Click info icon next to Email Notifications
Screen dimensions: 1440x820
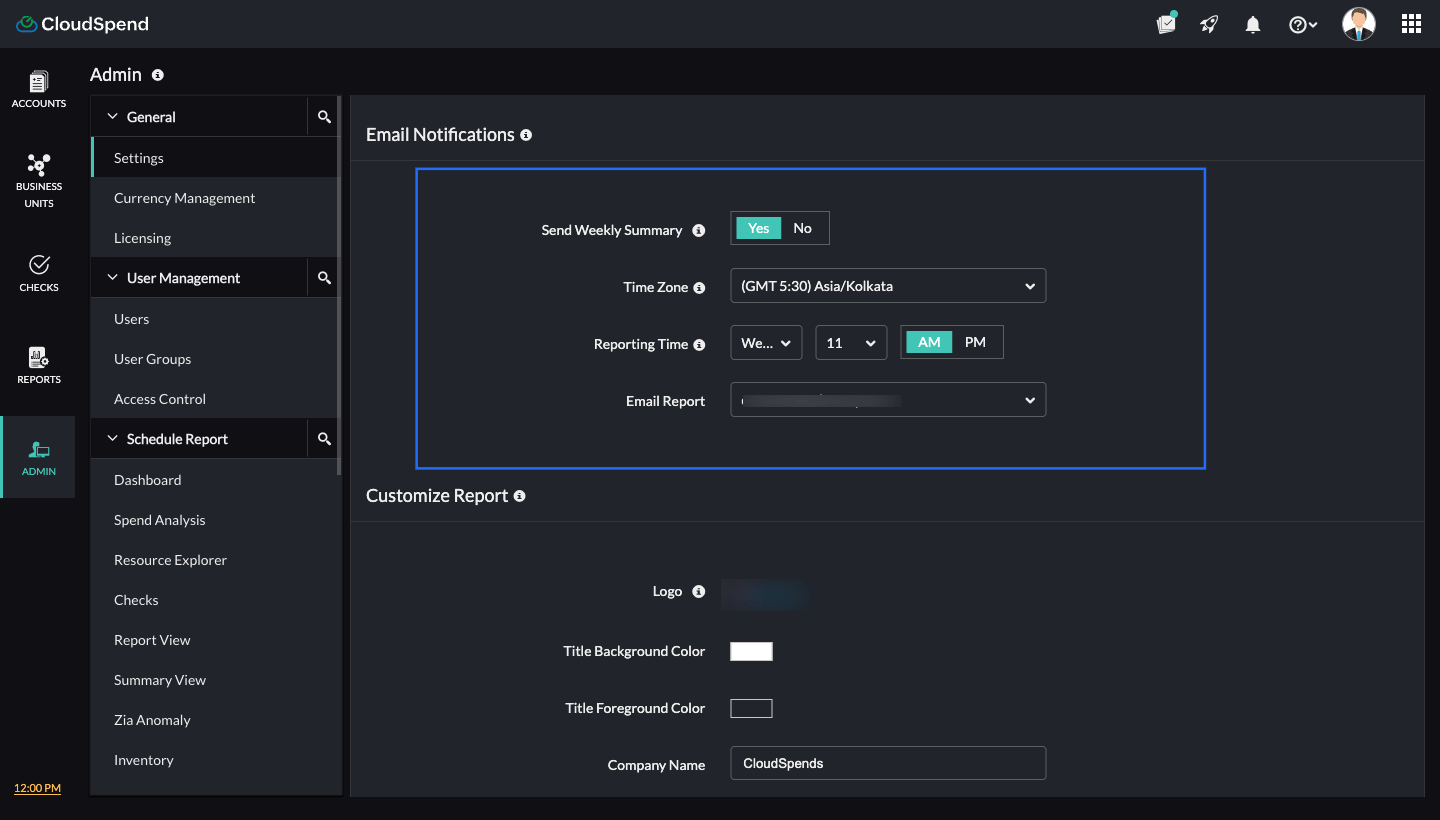pyautogui.click(x=526, y=135)
